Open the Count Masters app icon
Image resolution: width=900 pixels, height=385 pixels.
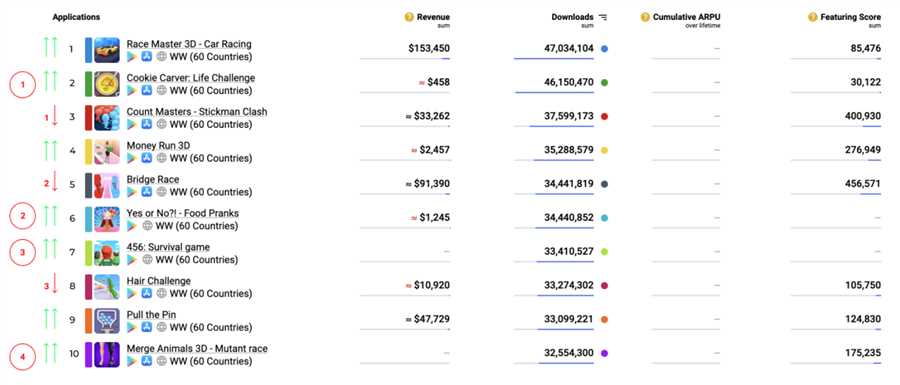click(x=107, y=118)
